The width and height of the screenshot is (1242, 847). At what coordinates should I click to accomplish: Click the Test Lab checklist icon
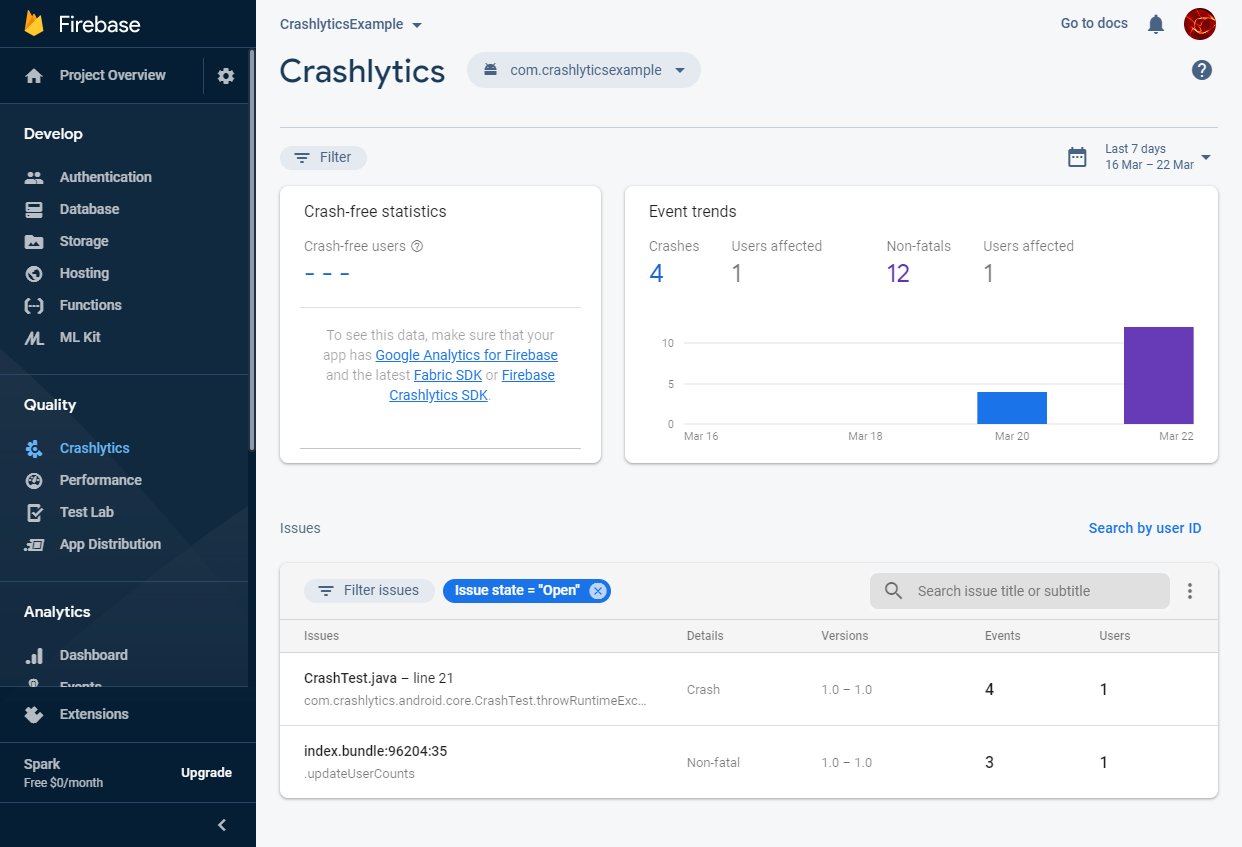tap(34, 513)
